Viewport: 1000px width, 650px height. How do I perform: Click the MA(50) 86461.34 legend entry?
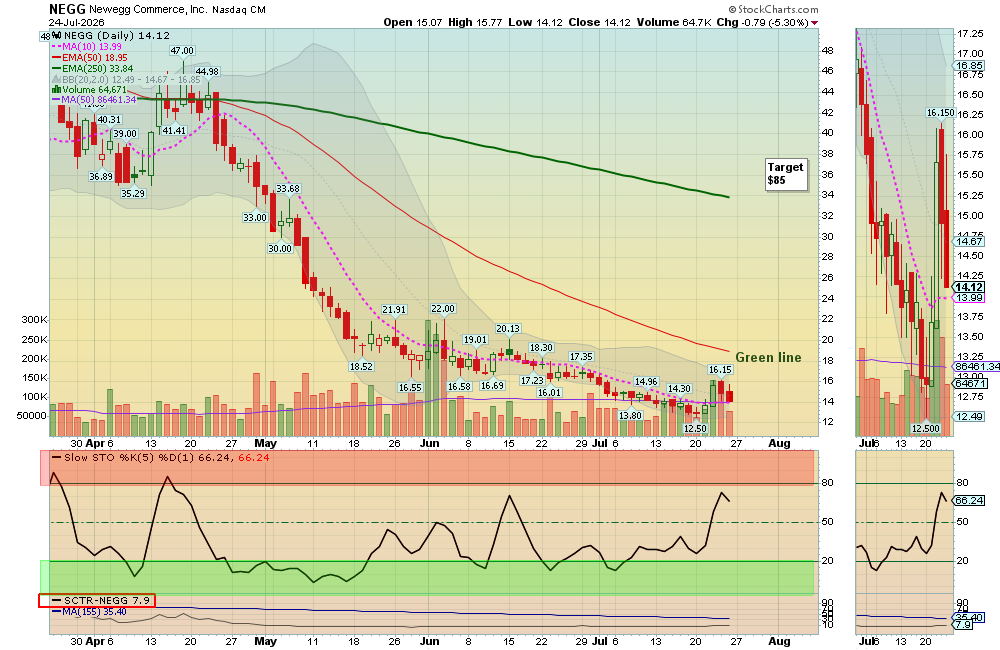point(94,100)
